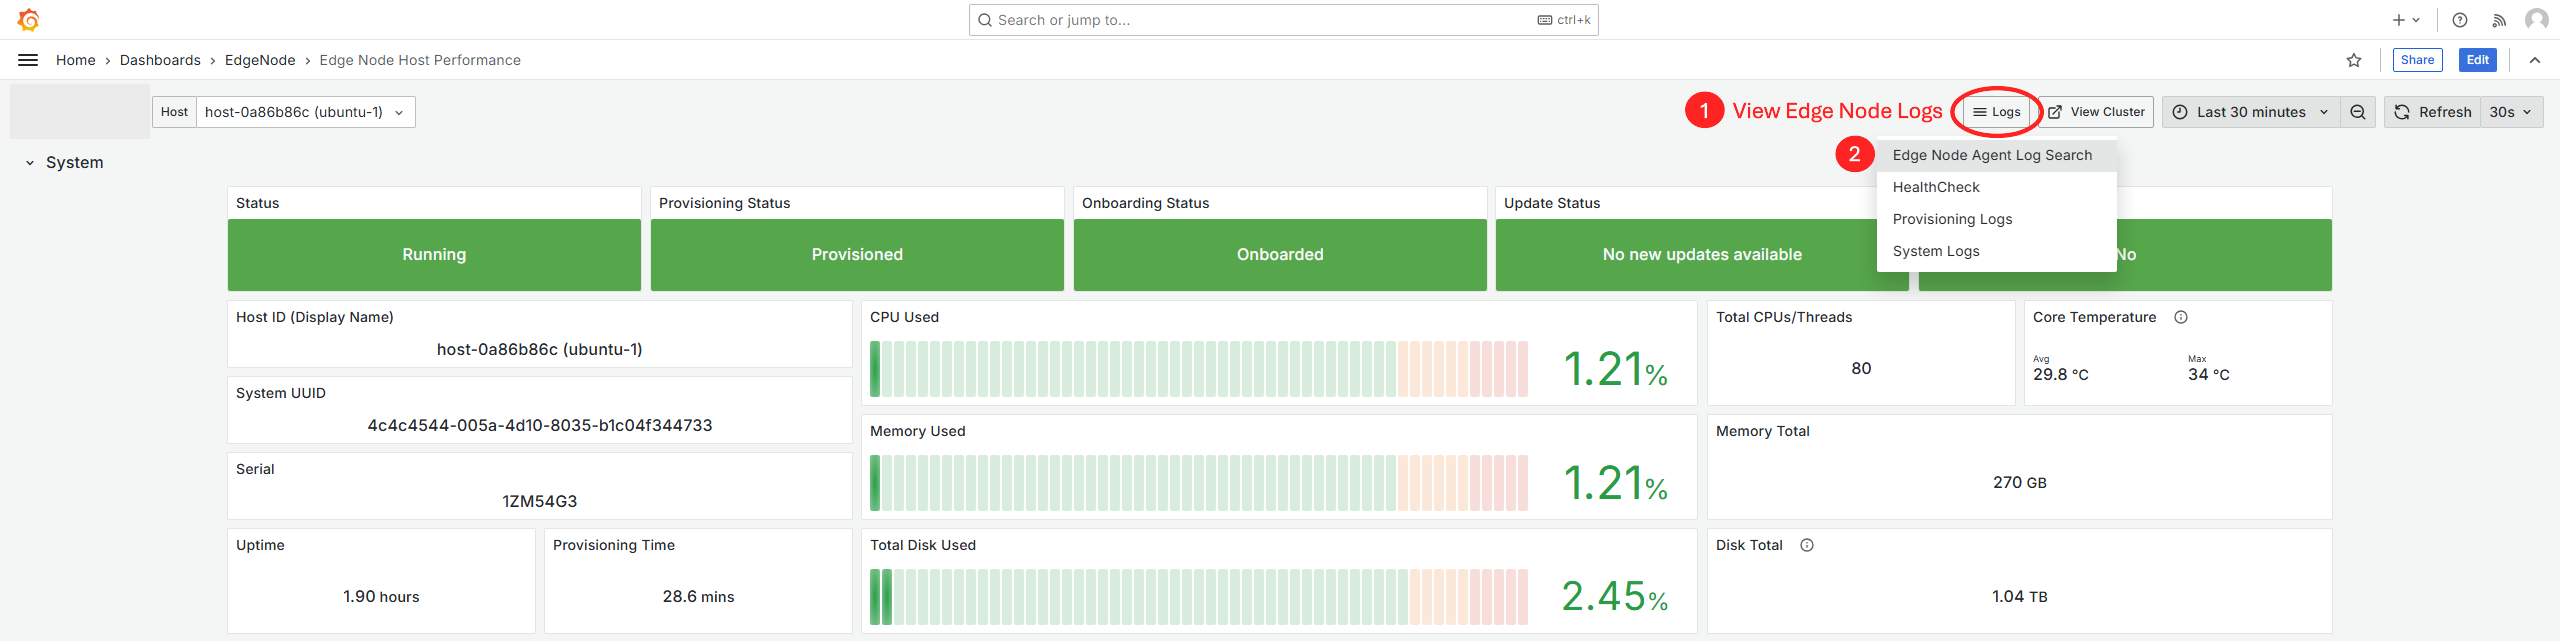This screenshot has height=641, width=2560.
Task: Star this dashboard as favorite
Action: [x=2354, y=60]
